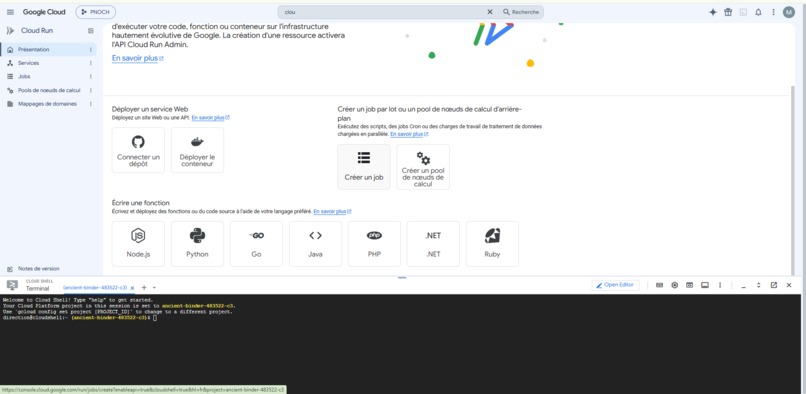806x394 pixels.
Task: Open Cloud Shell terminal settings gear
Action: (x=674, y=285)
